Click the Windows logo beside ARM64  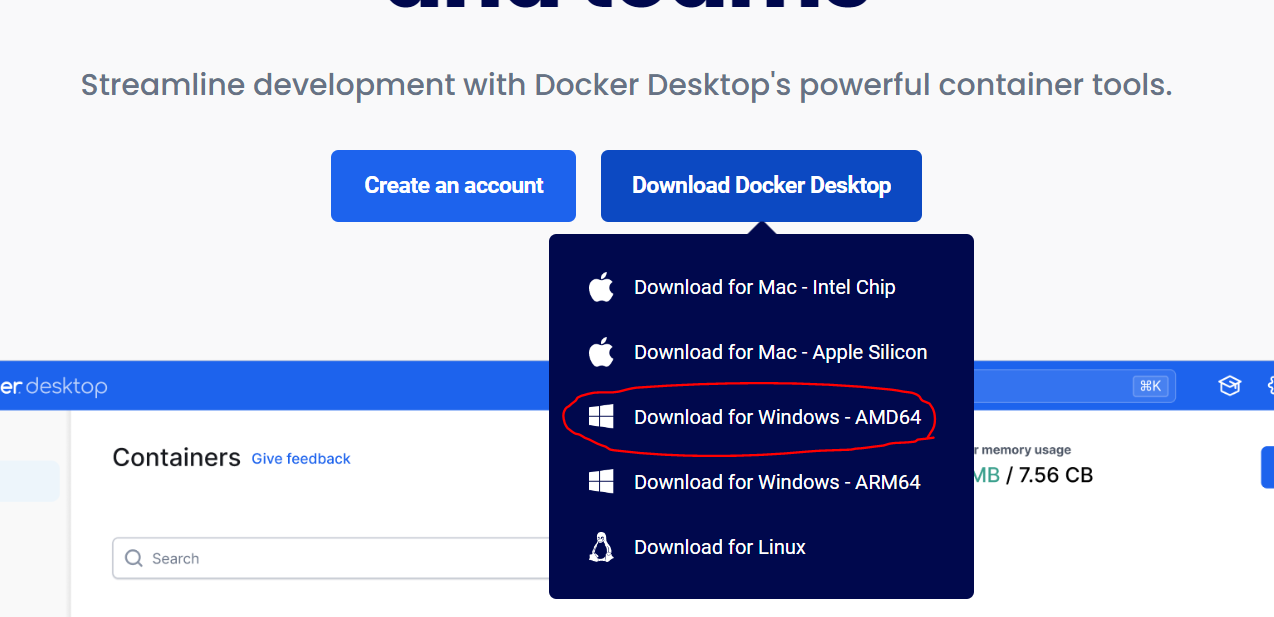click(x=601, y=483)
